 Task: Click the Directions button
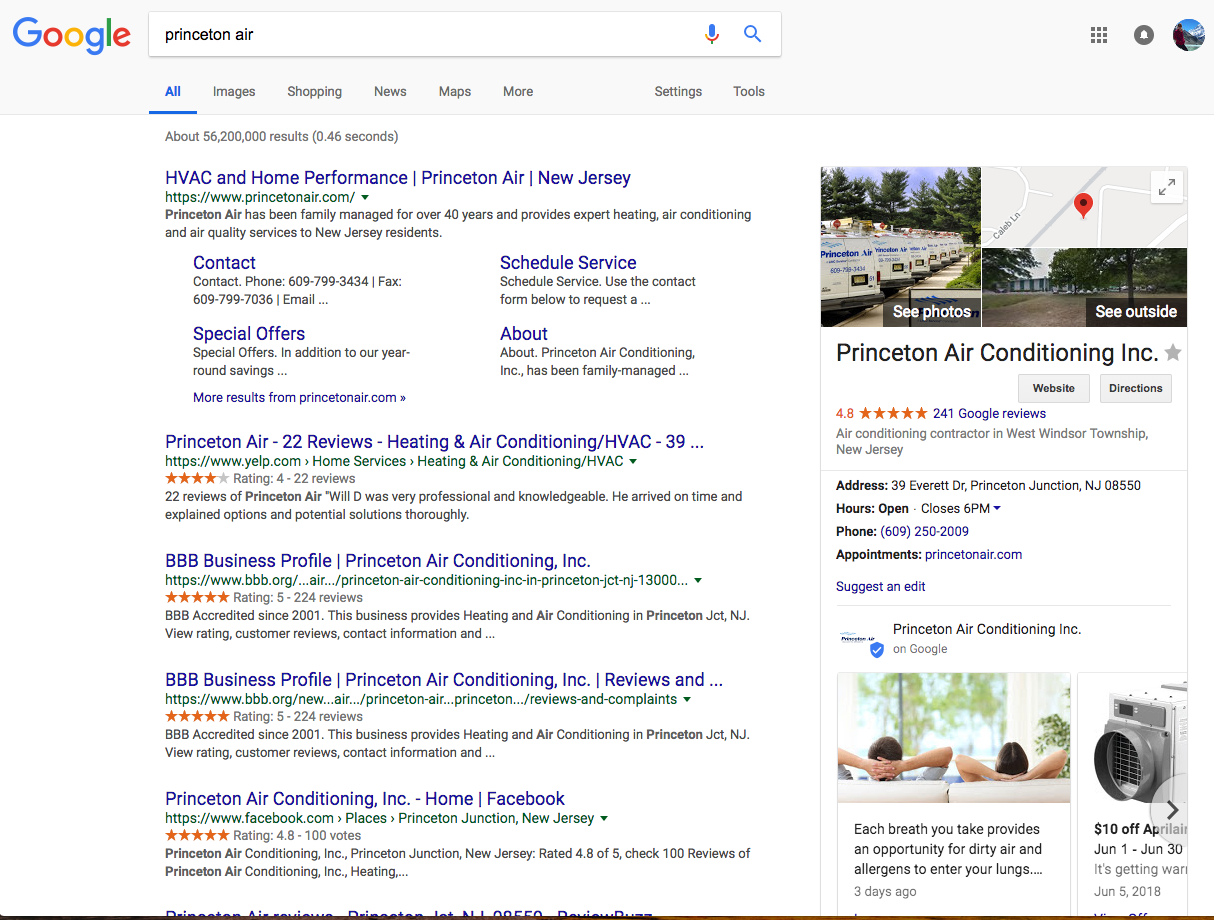tap(1135, 388)
